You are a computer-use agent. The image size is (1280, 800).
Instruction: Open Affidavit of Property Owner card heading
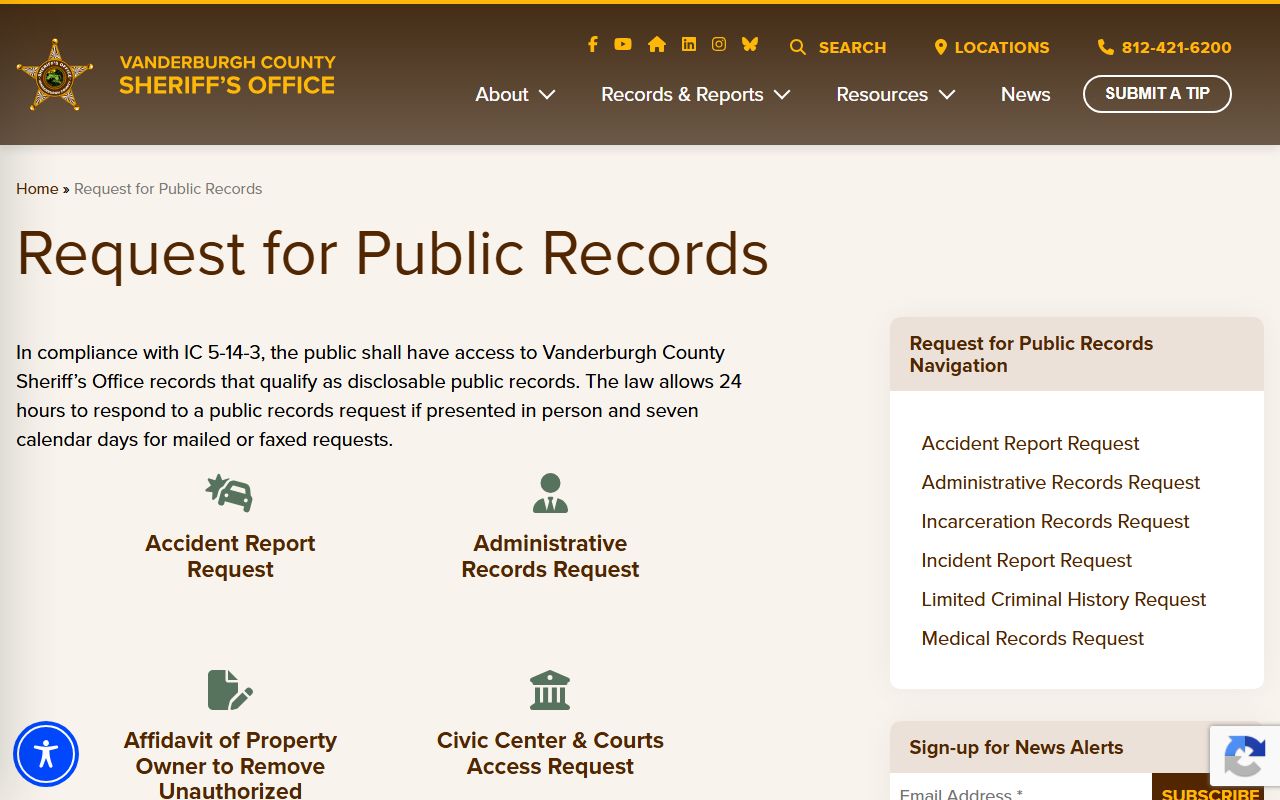[x=230, y=764]
